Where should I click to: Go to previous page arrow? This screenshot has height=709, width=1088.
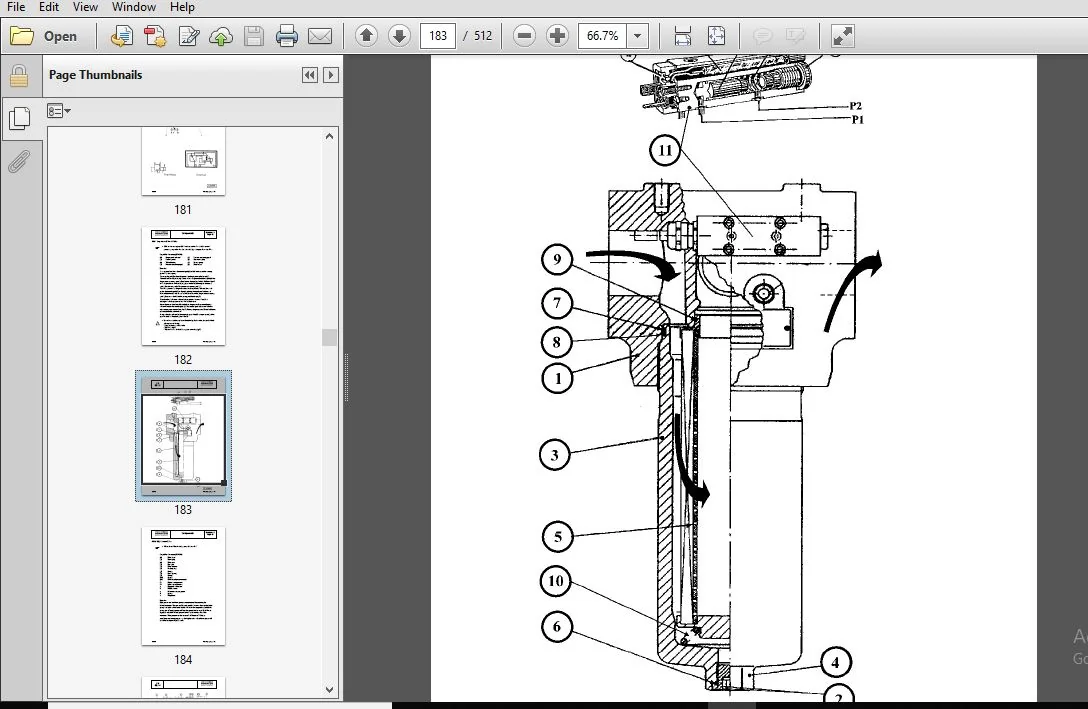[366, 36]
